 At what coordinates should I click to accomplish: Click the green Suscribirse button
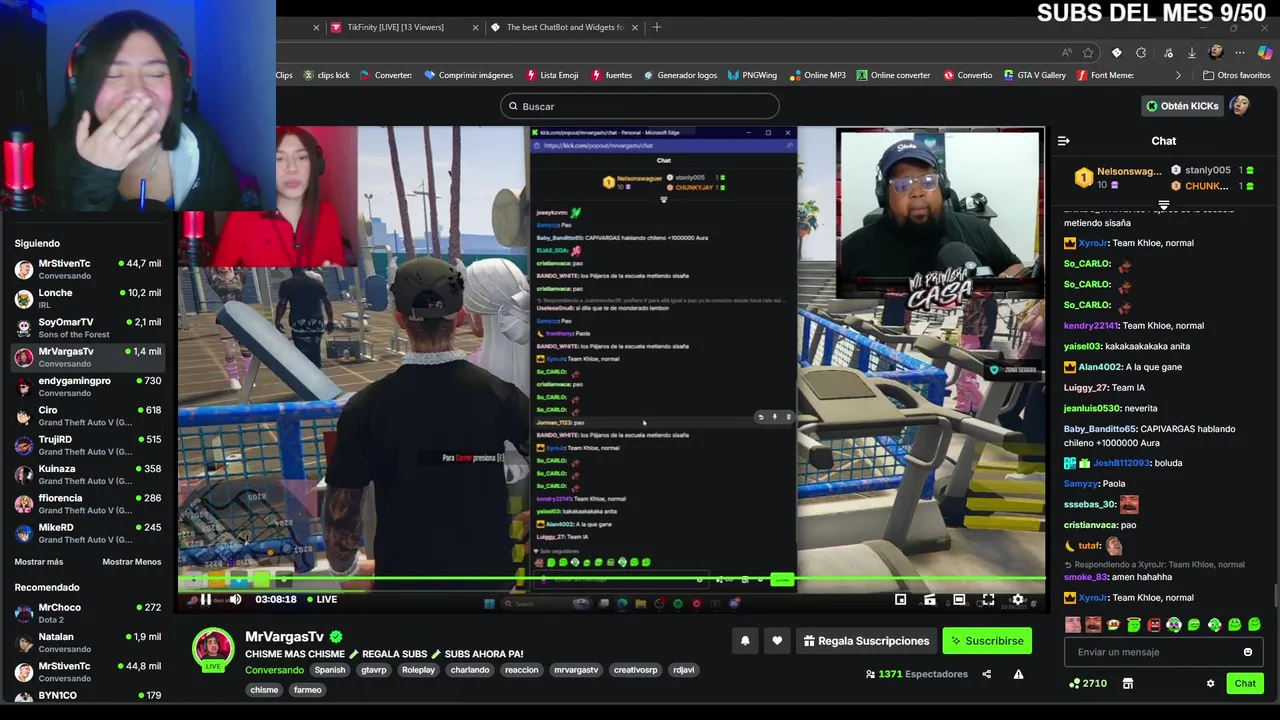click(987, 641)
